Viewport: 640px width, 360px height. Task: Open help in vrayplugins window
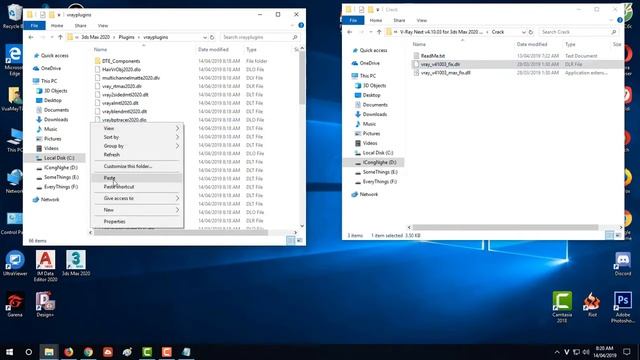pyautogui.click(x=301, y=25)
